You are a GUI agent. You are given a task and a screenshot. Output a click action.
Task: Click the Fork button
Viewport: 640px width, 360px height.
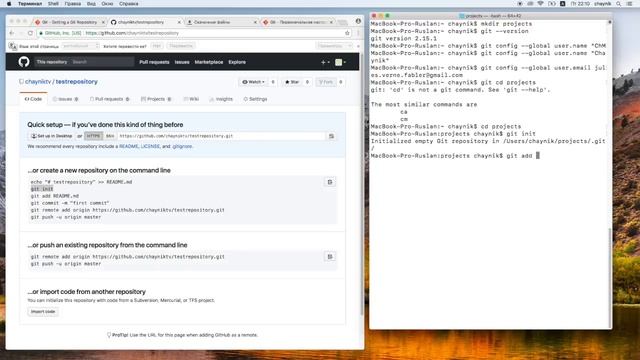pyautogui.click(x=326, y=82)
